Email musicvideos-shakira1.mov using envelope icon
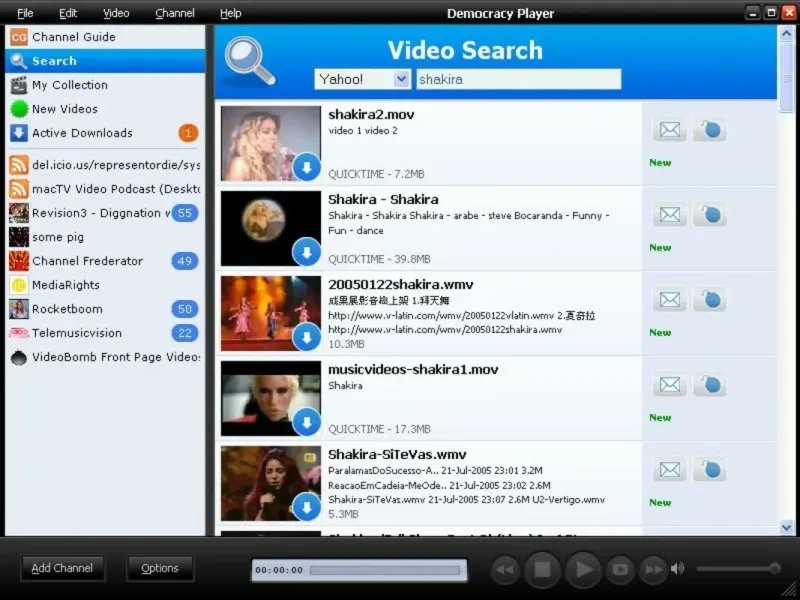 [670, 385]
